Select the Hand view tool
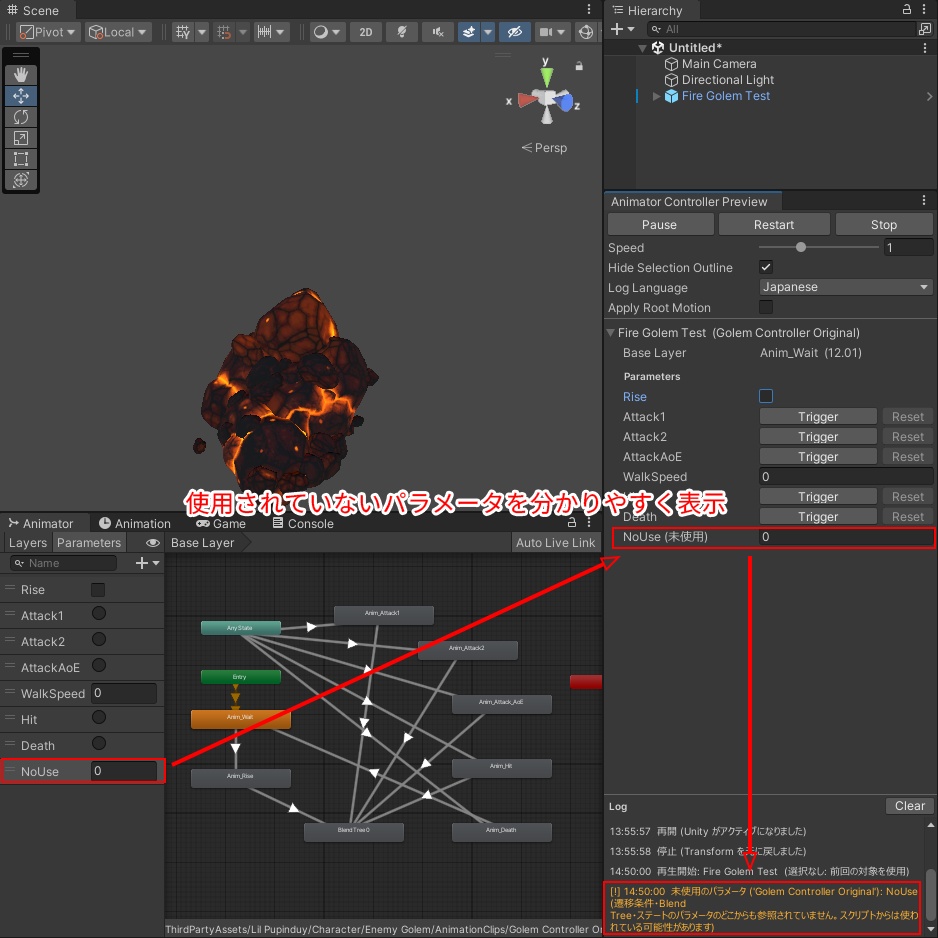This screenshot has width=938, height=938. (x=21, y=75)
